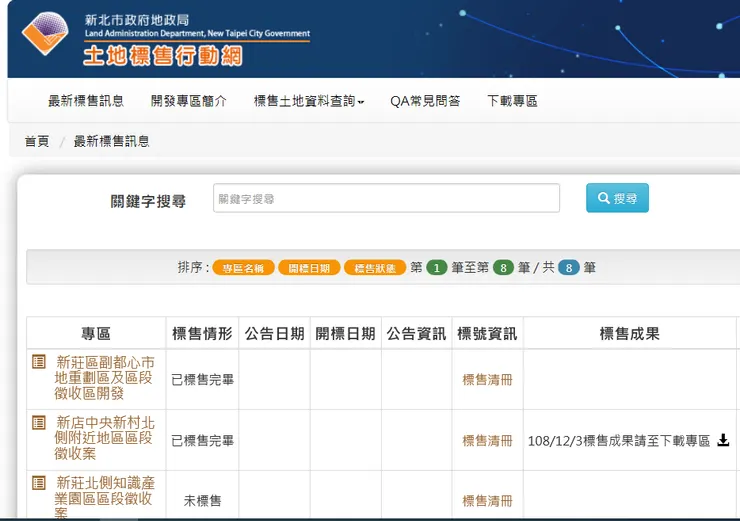Focus the 關鍵字搜尋 input field

click(x=386, y=198)
